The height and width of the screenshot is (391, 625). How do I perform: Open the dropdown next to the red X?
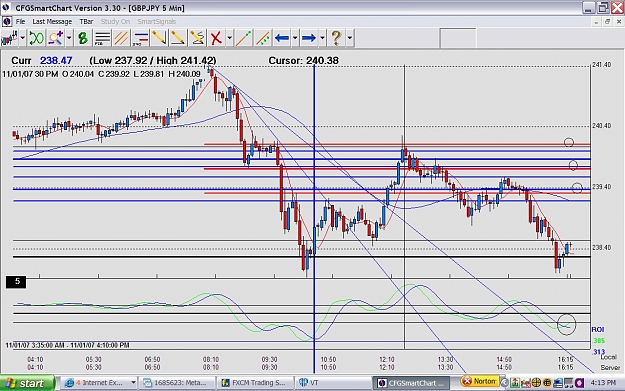[x=230, y=38]
